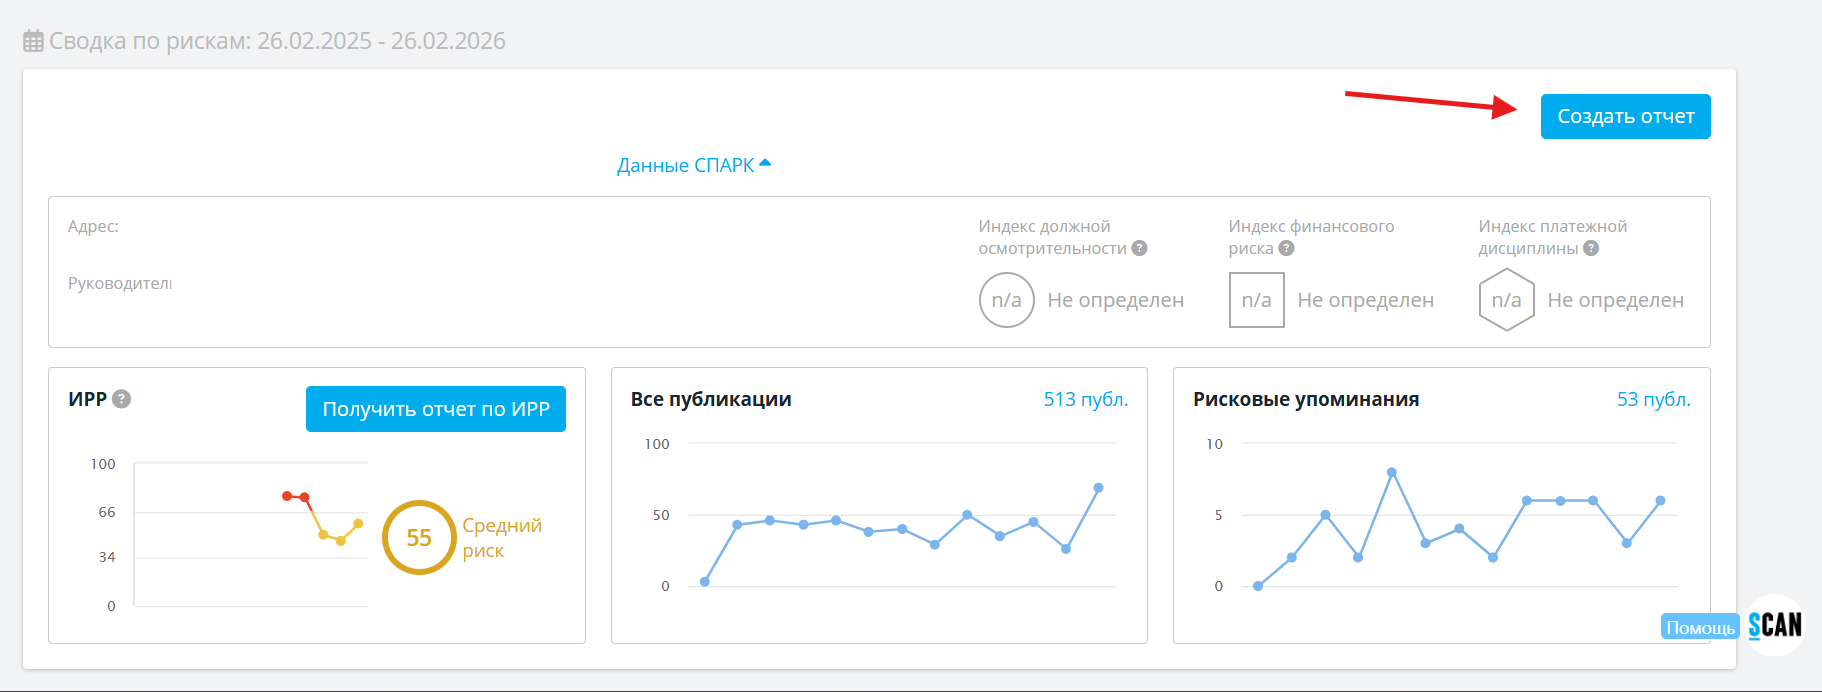Click Получить отчет по ИРР button
The height and width of the screenshot is (692, 1822).
click(436, 409)
